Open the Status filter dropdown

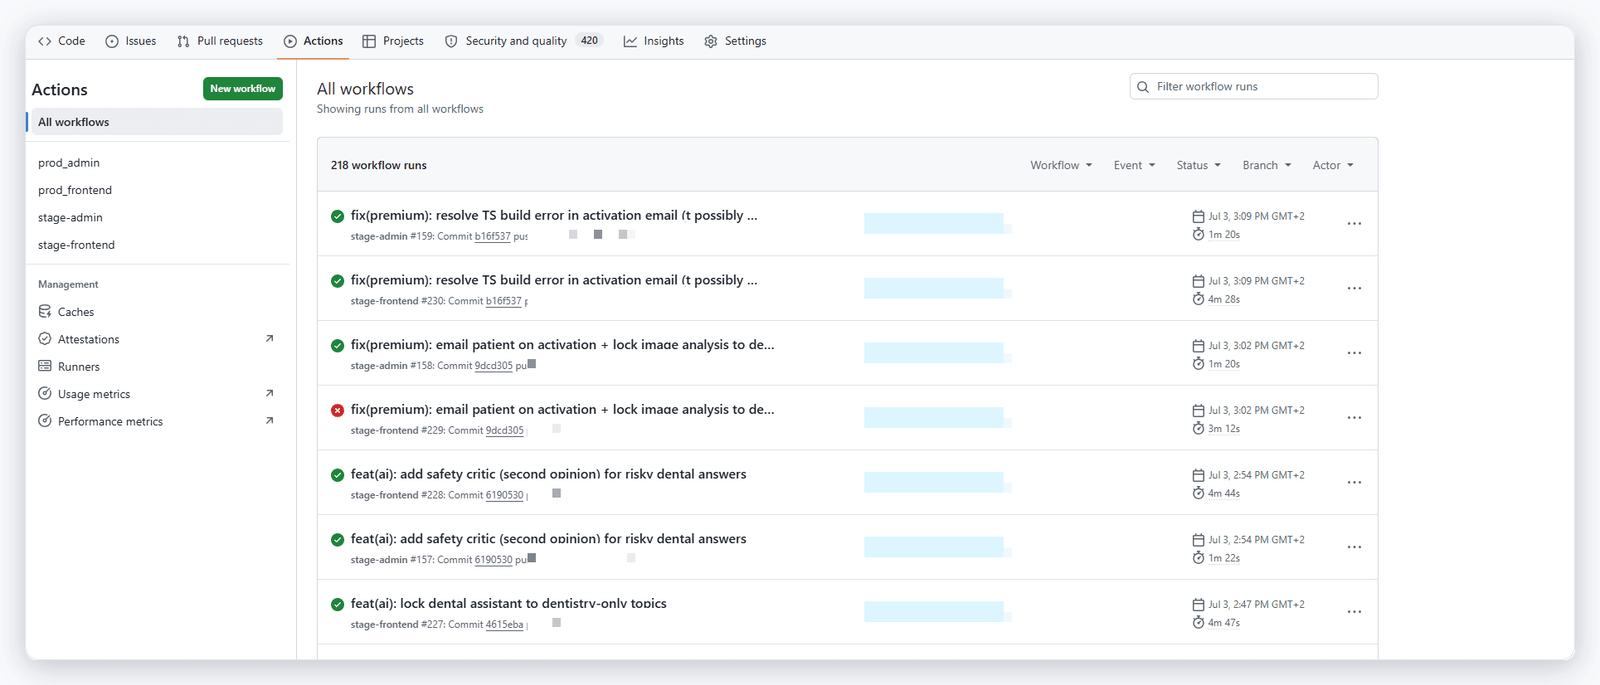1198,165
